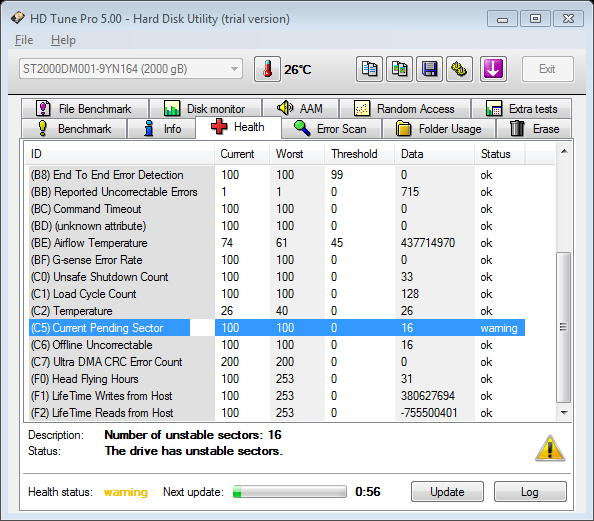Open the File menu

click(24, 40)
